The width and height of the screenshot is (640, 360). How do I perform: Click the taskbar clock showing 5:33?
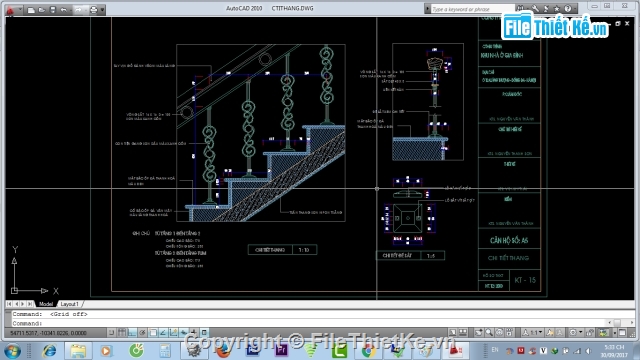coord(614,351)
